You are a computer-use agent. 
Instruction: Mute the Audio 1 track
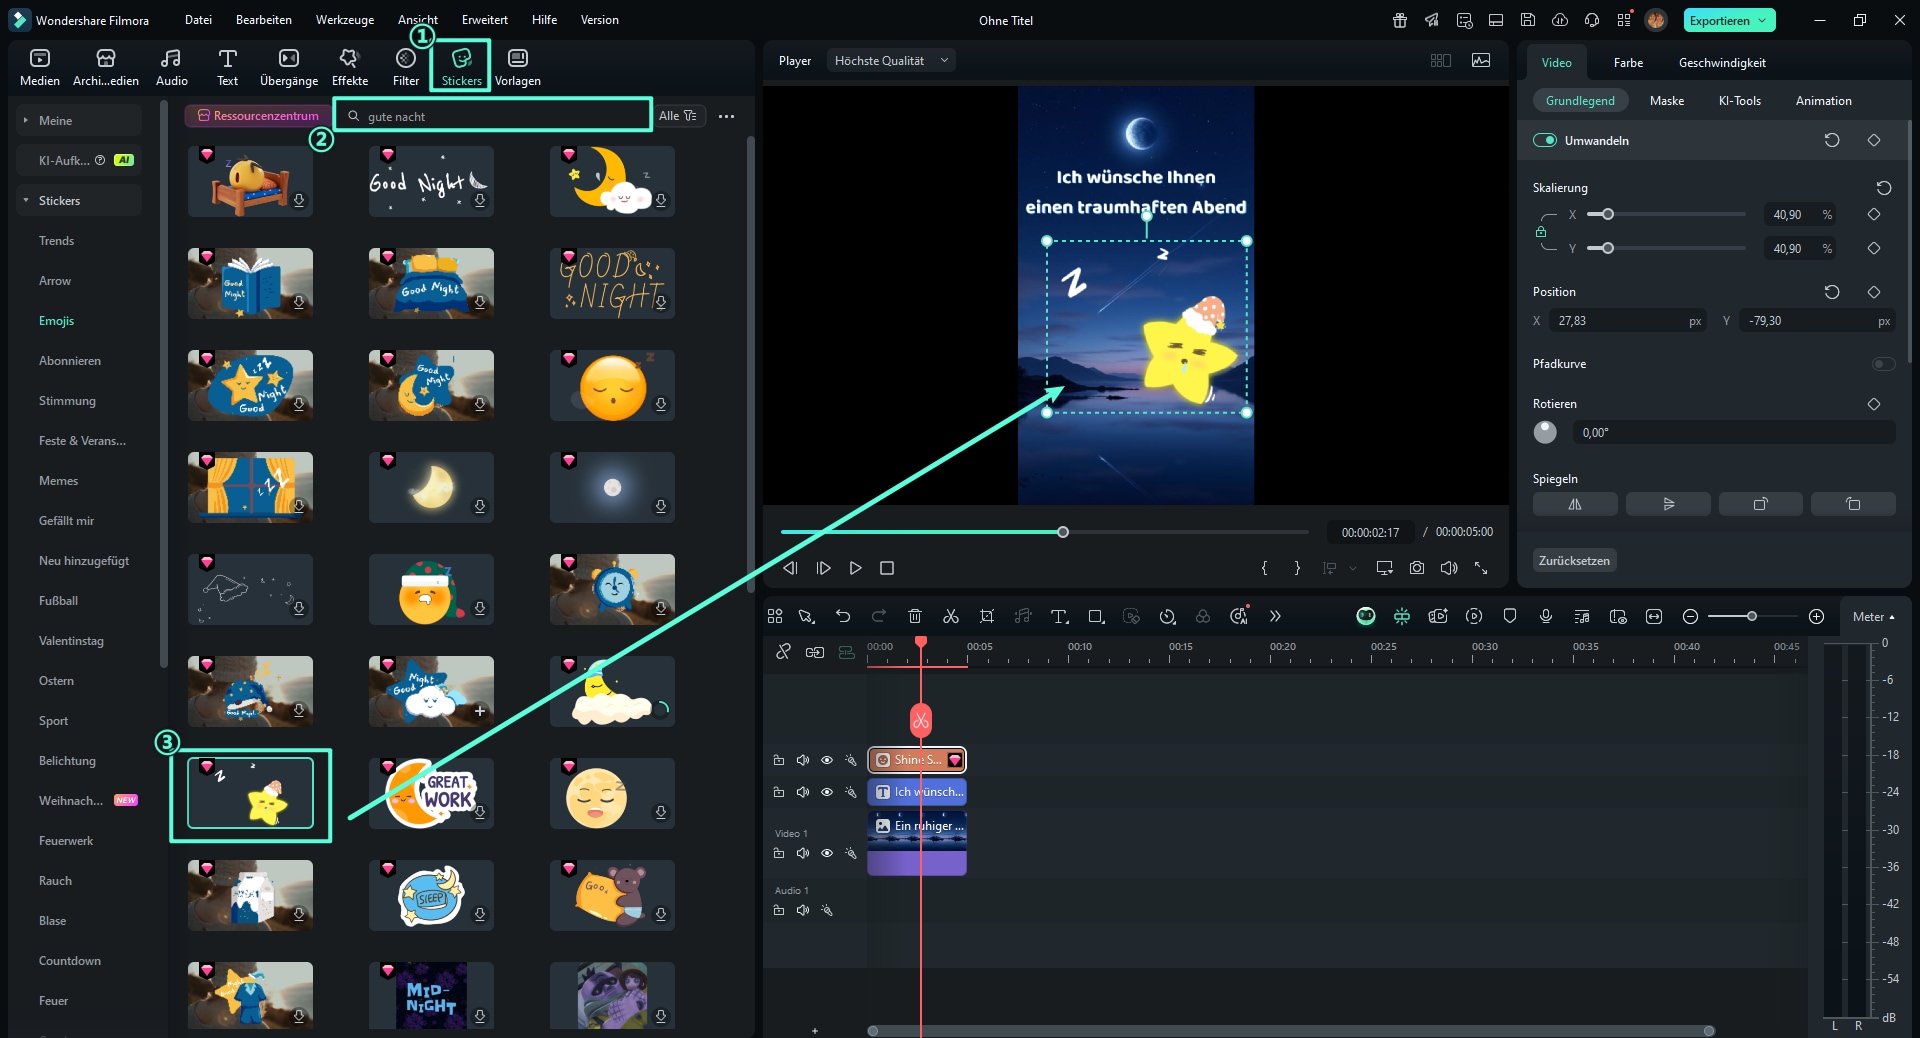[x=803, y=910]
